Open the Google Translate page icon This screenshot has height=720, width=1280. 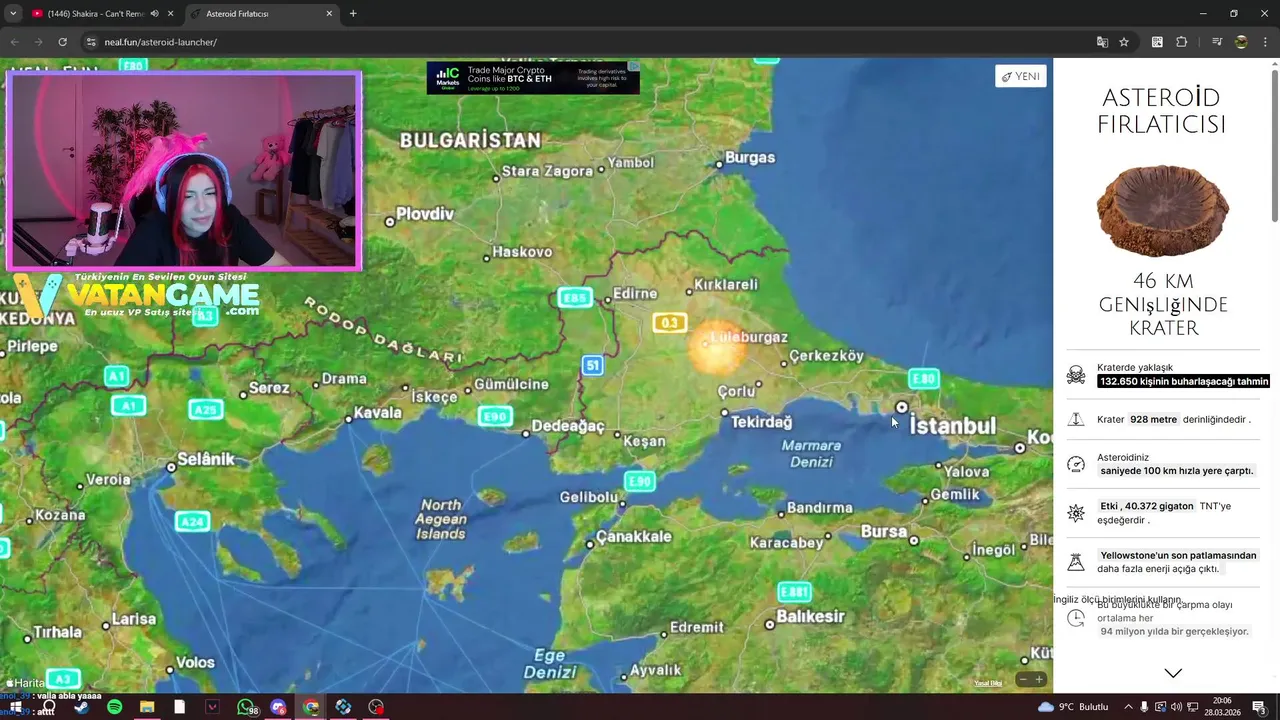1102,42
